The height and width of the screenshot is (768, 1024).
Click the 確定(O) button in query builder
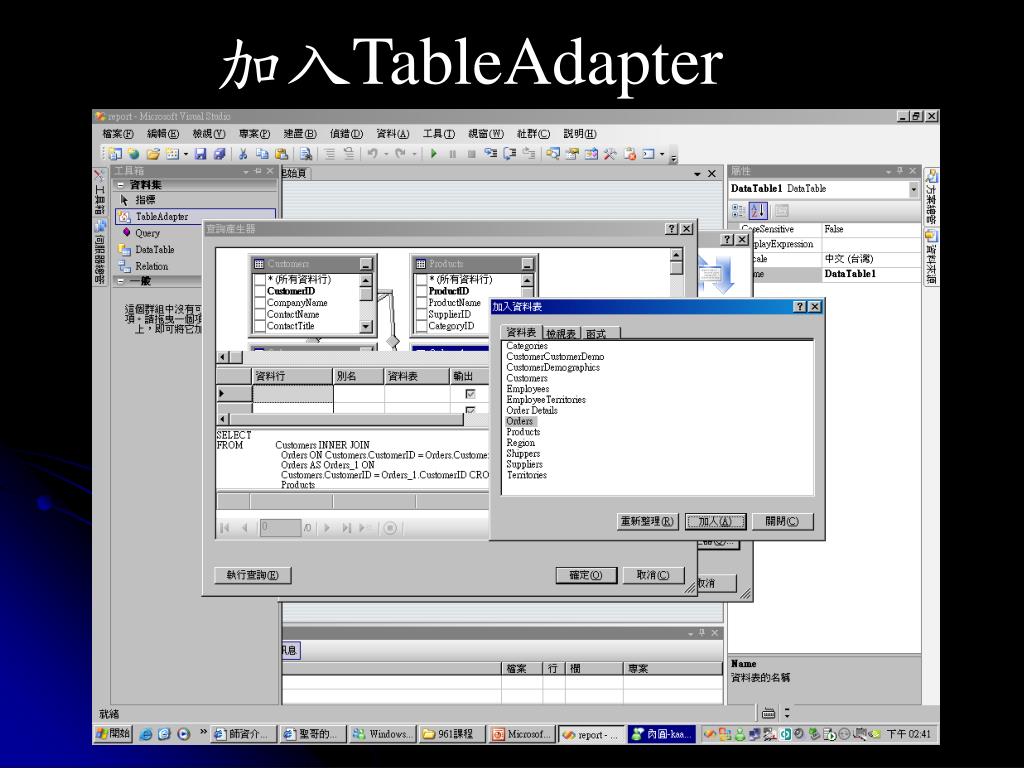coord(585,575)
